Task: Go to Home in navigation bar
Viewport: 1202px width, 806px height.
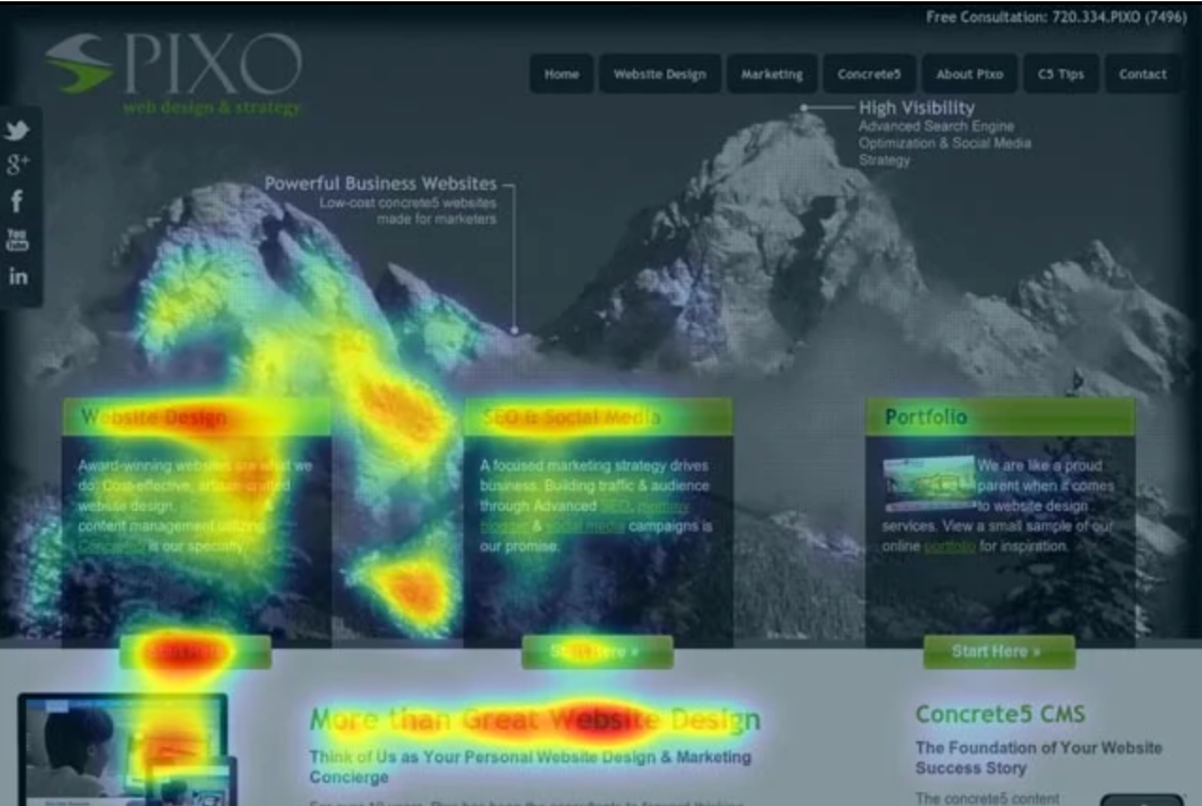Action: pos(561,74)
